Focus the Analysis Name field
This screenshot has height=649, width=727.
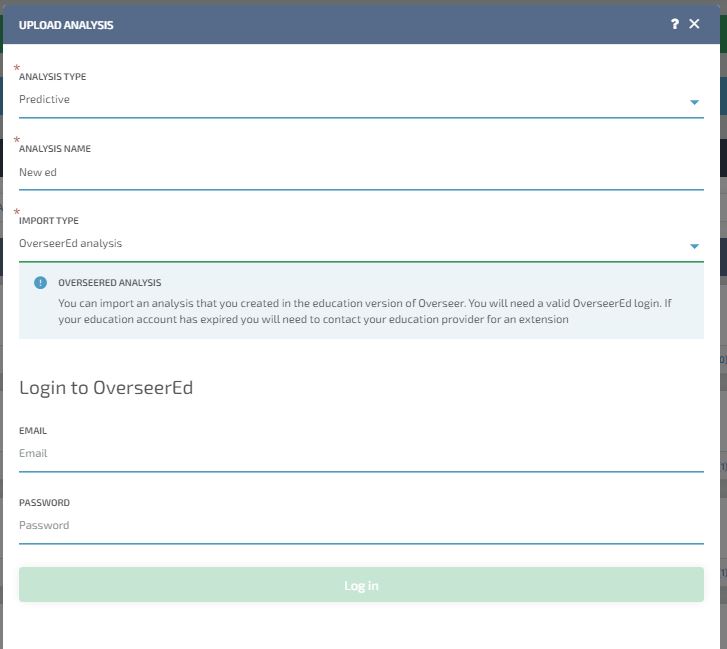(361, 172)
